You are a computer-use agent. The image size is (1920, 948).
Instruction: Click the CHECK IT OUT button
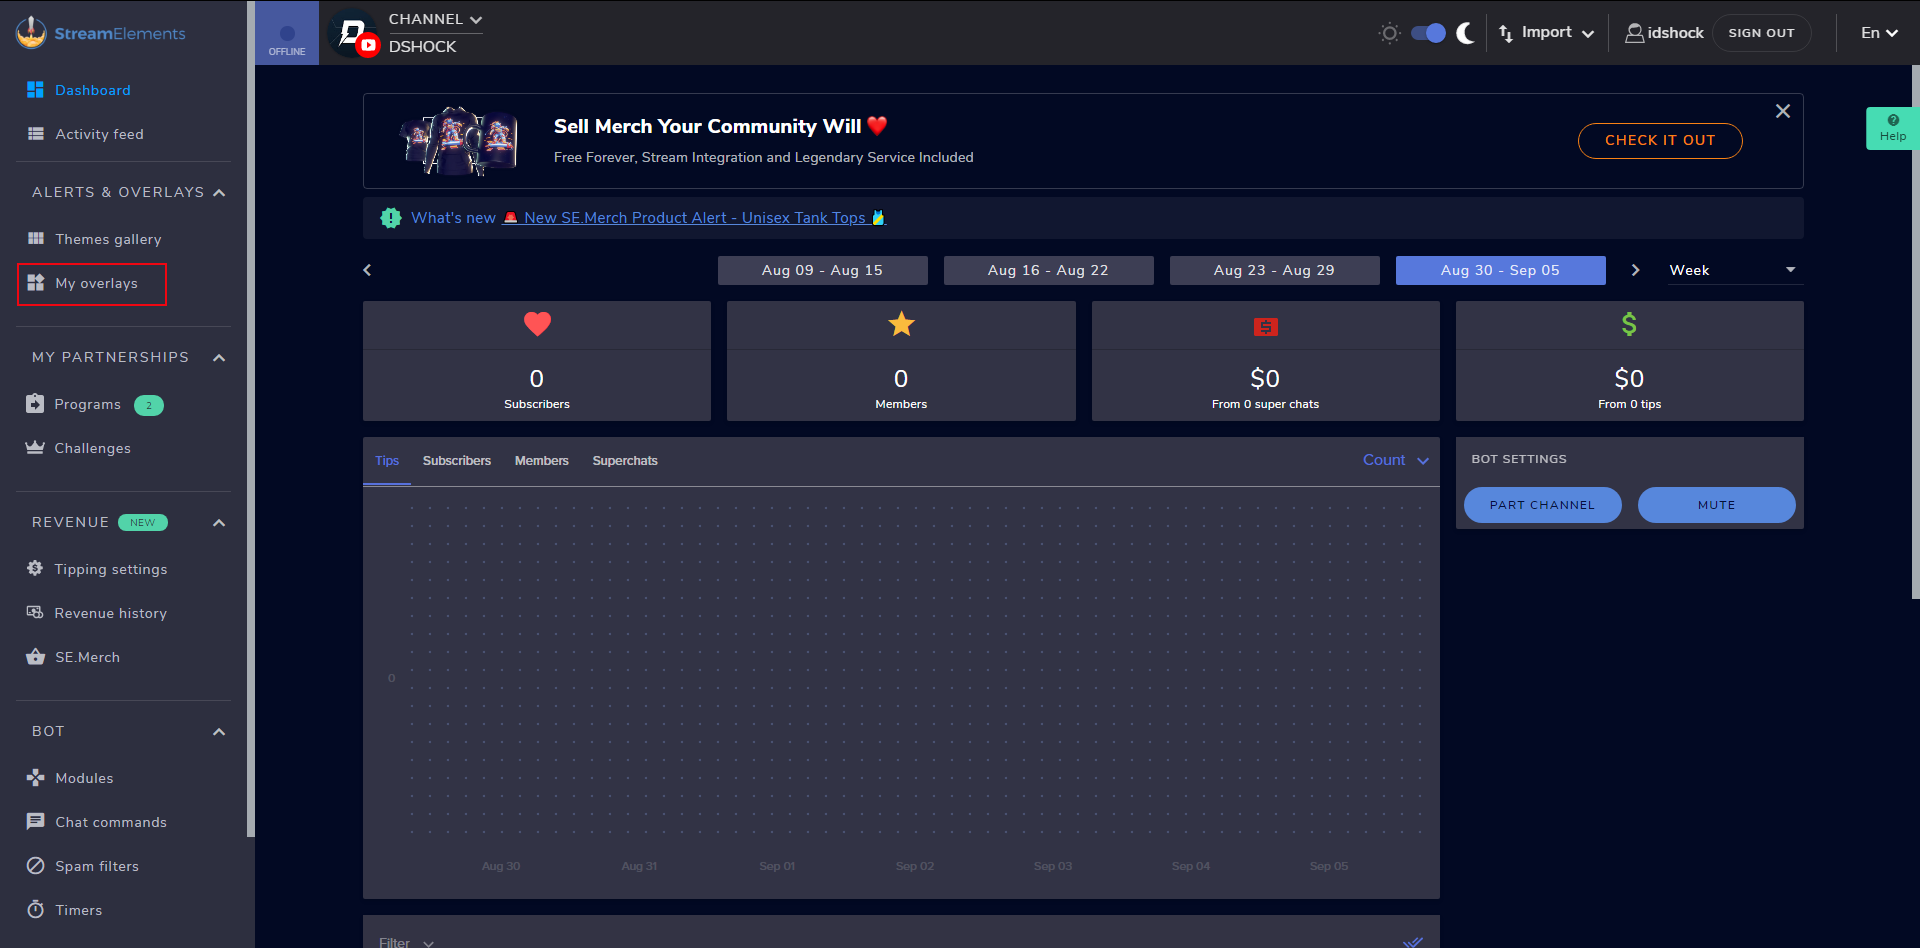click(1660, 141)
